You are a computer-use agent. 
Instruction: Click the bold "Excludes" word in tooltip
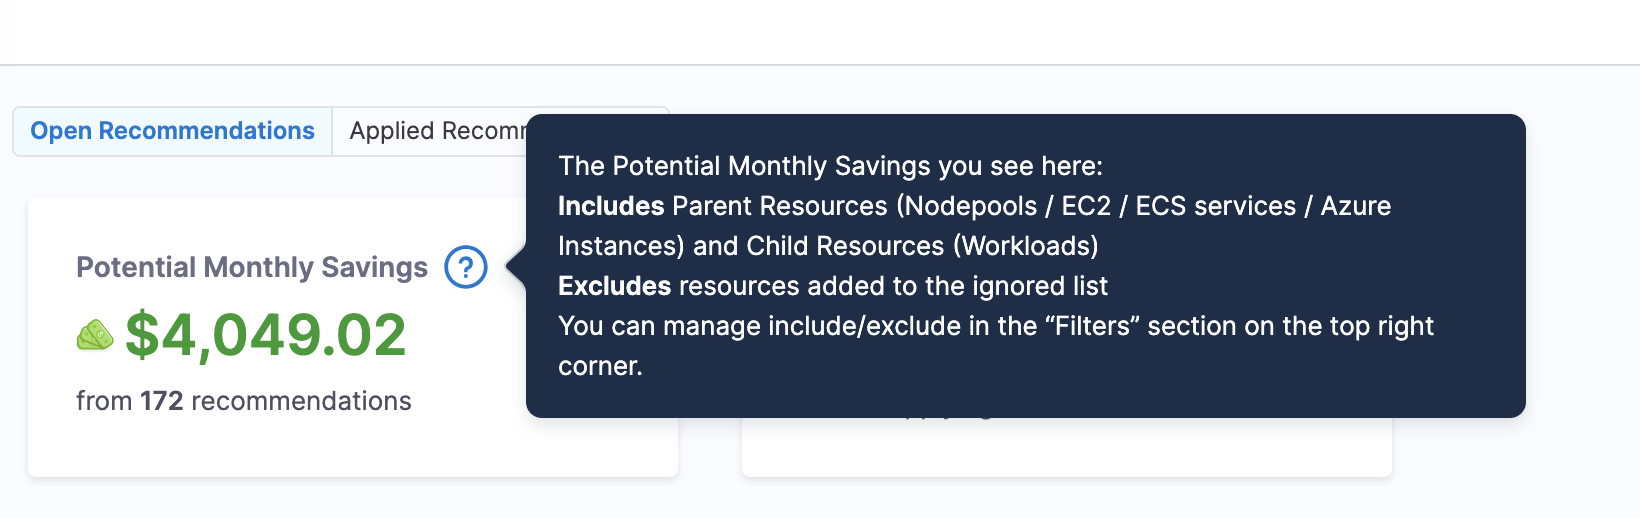[x=614, y=286]
